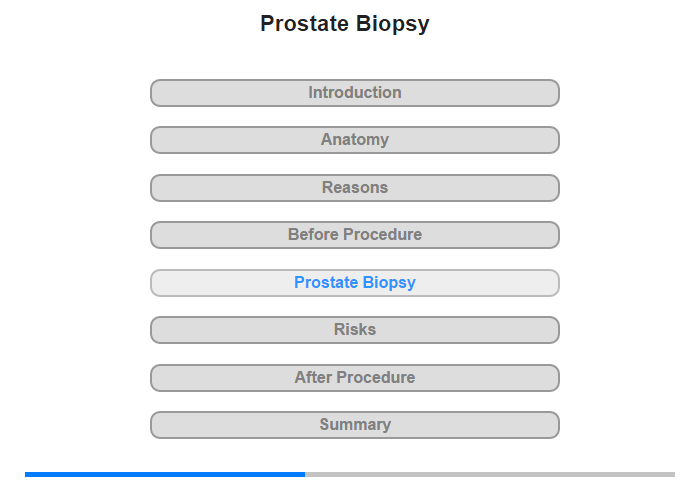Choose Anatomy from the topic list

coord(354,140)
